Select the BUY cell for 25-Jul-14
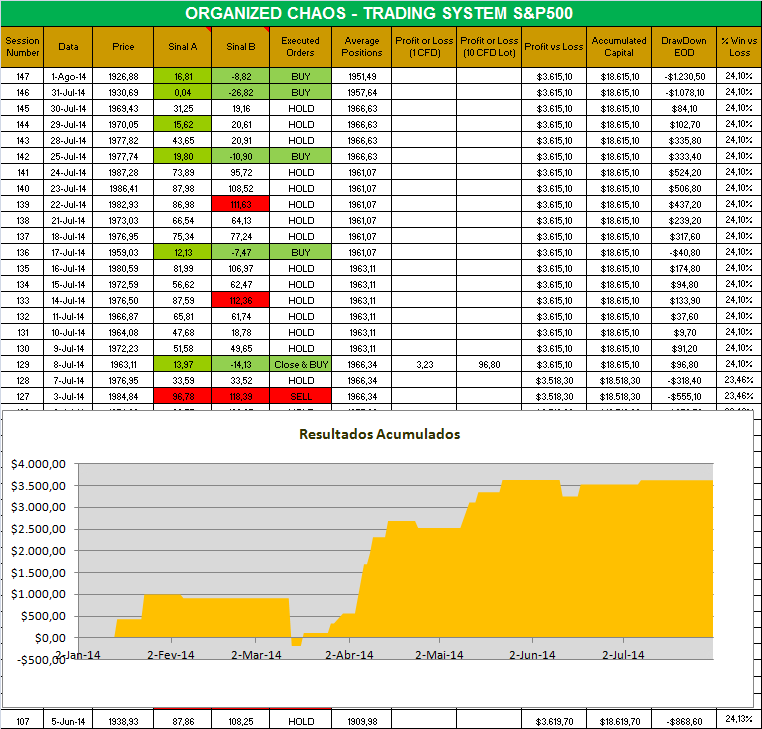Screen dimensions: 762x729 point(300,156)
